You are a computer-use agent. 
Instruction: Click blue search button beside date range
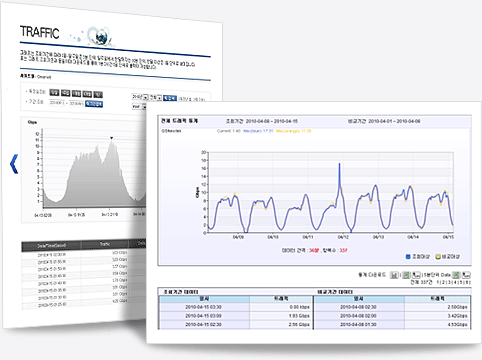(94, 104)
